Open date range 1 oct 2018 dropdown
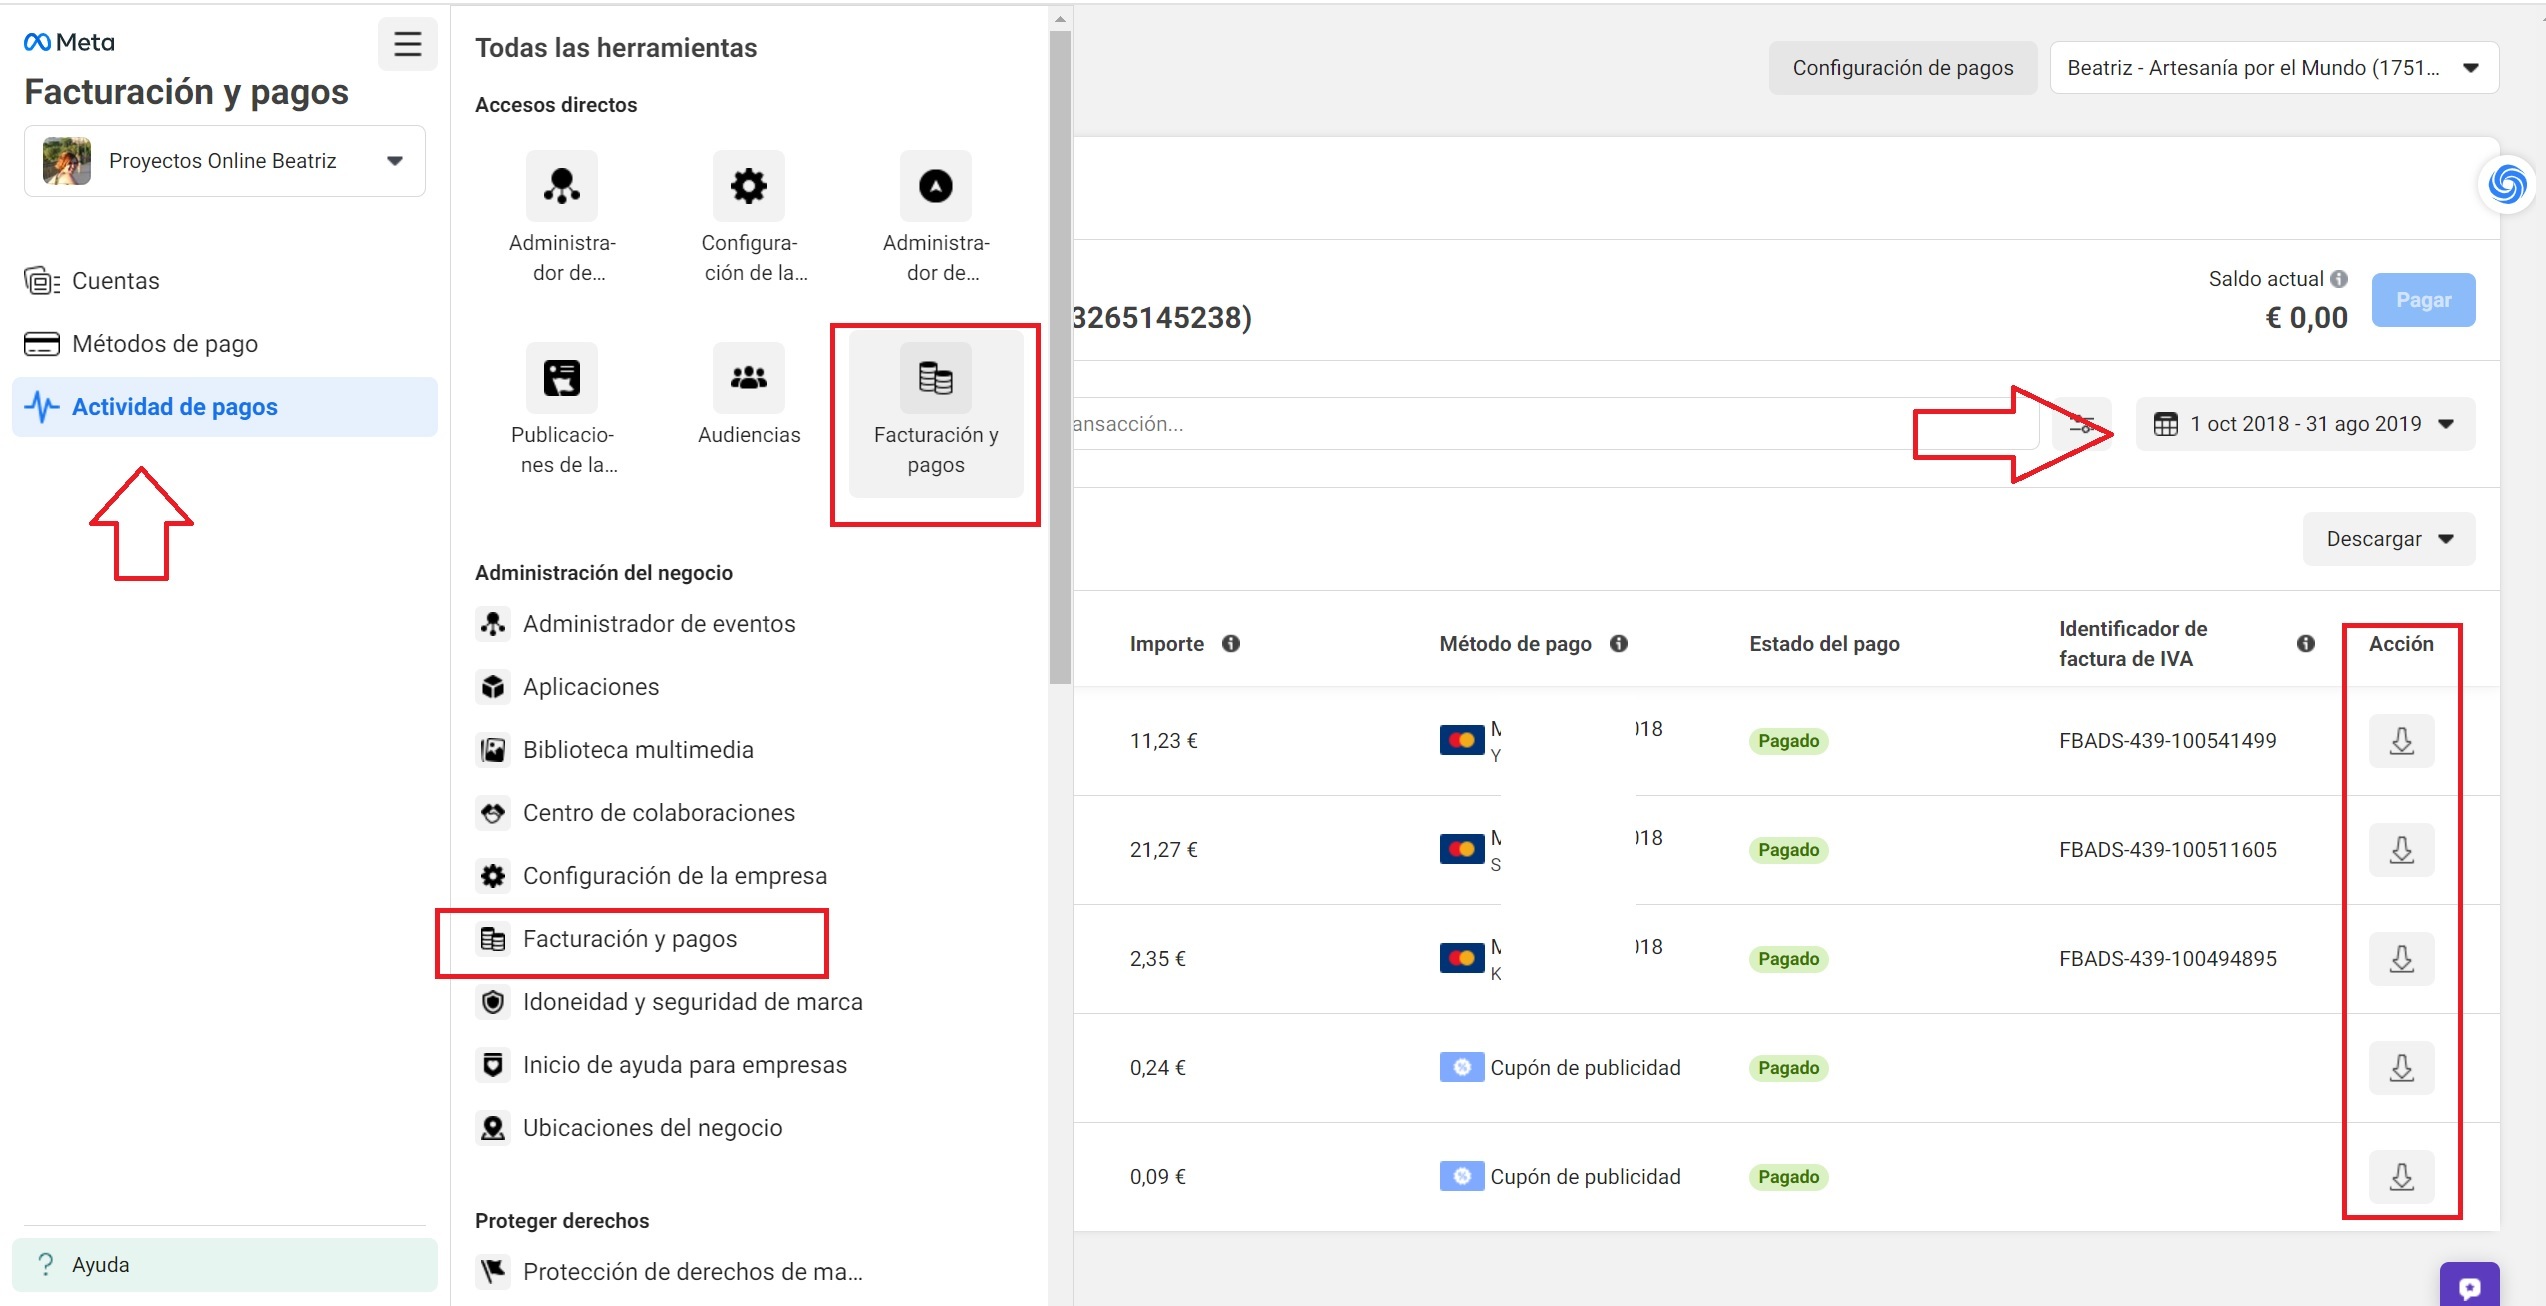The height and width of the screenshot is (1306, 2546). [2304, 424]
